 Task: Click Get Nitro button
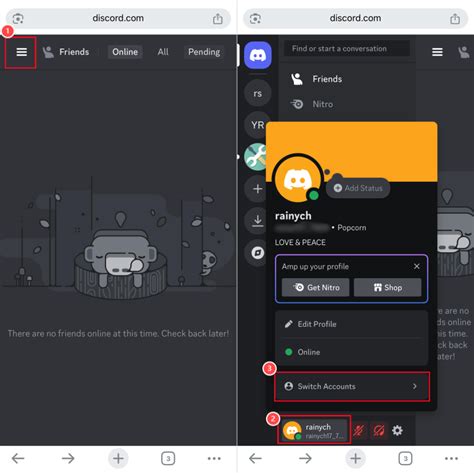point(316,287)
